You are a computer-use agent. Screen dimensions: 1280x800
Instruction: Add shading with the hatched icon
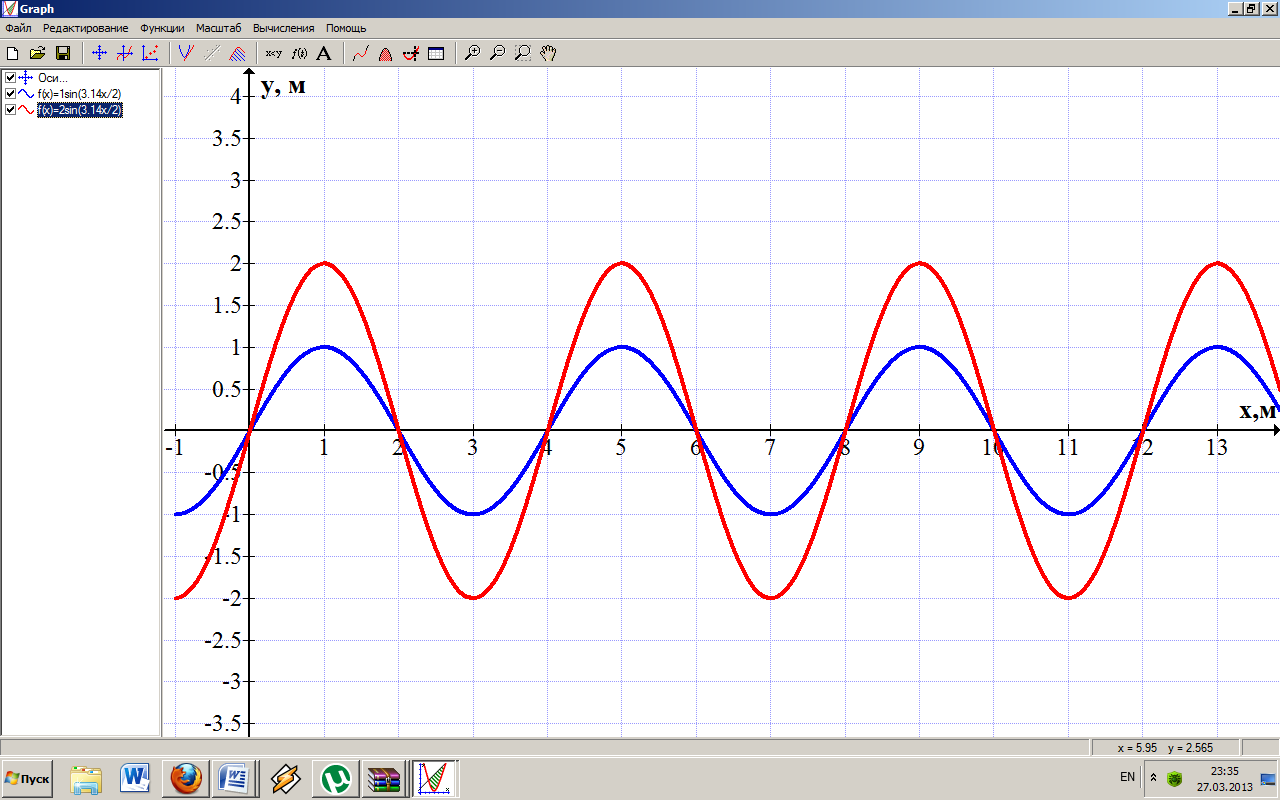pos(237,53)
